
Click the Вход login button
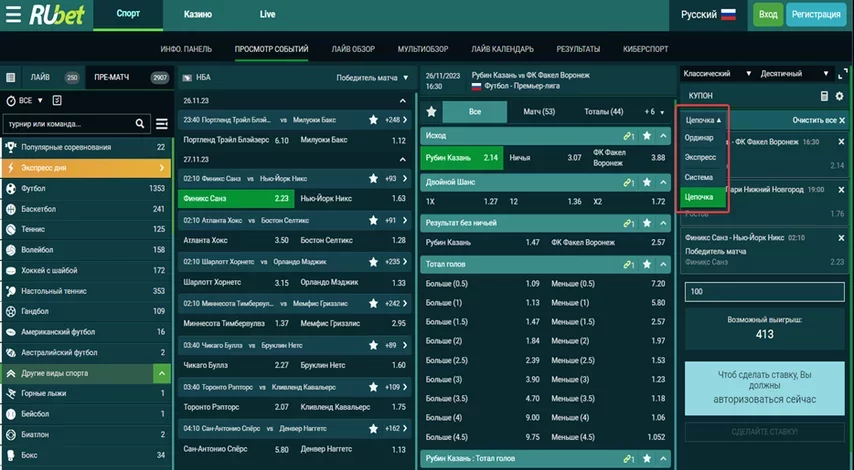click(768, 15)
